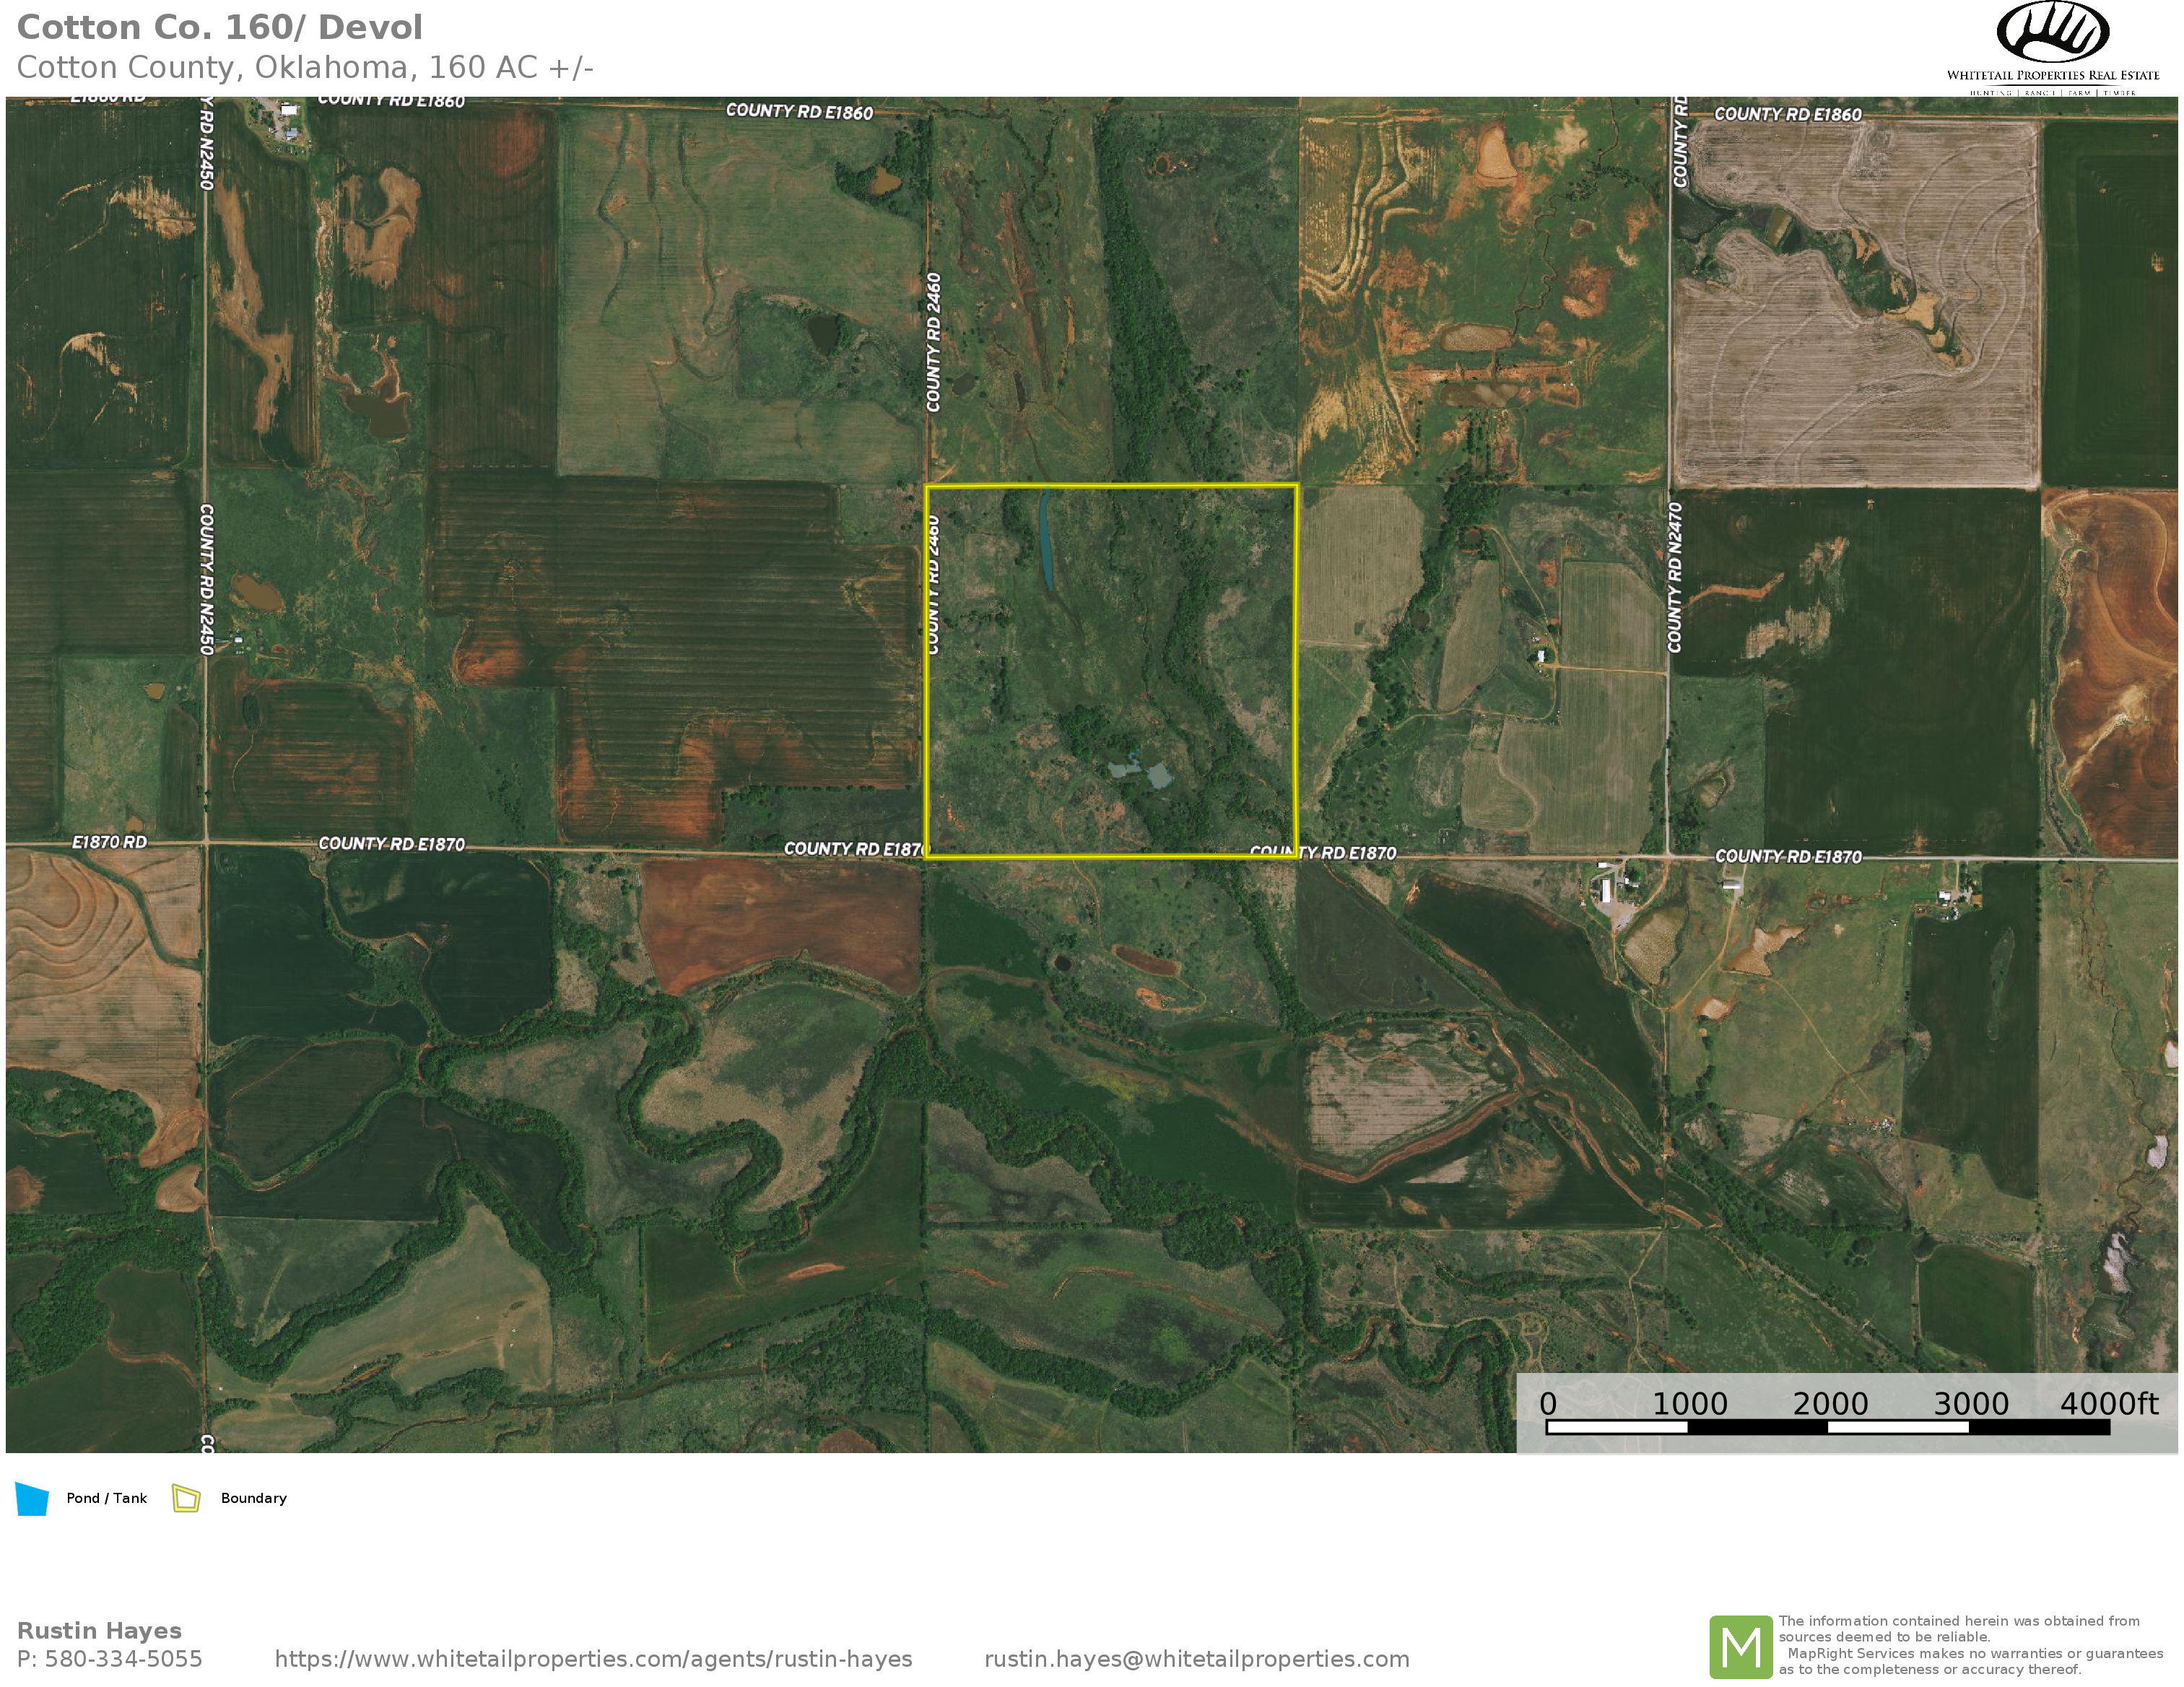The height and width of the screenshot is (1687, 2184).
Task: Click the yellow Boundary legend icon
Action: point(186,1498)
